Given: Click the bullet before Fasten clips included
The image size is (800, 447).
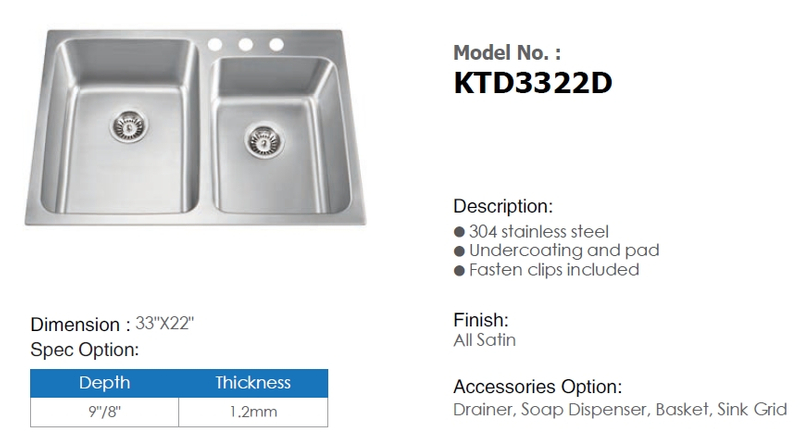Looking at the screenshot, I should pyautogui.click(x=459, y=270).
